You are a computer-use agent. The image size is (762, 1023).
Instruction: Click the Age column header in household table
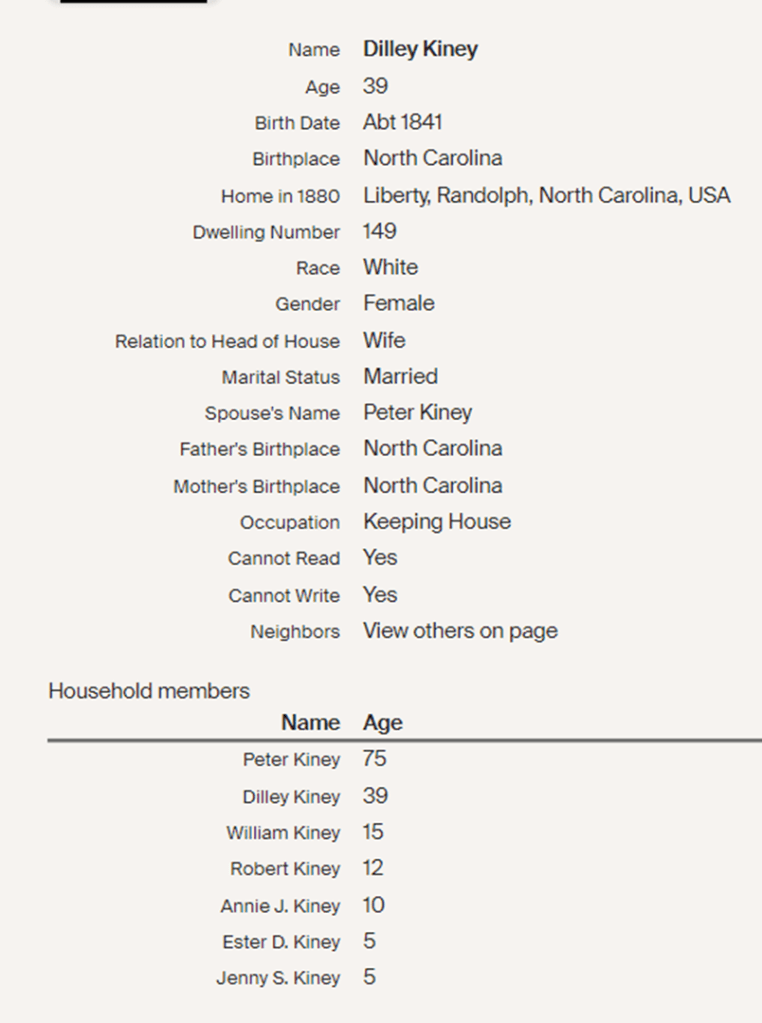(x=383, y=722)
